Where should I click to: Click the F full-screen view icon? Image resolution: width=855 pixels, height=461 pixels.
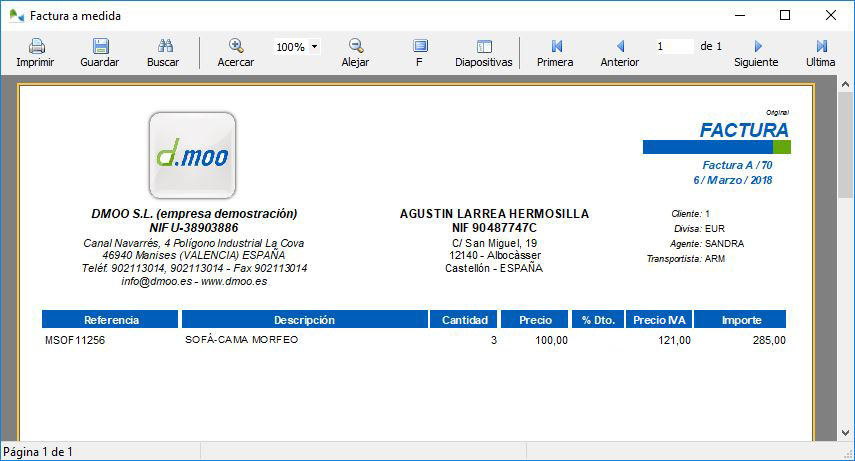click(420, 46)
